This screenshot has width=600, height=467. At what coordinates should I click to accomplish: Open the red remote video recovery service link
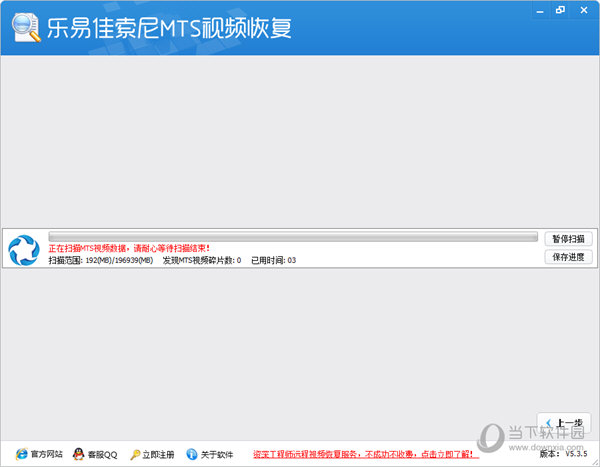365,454
